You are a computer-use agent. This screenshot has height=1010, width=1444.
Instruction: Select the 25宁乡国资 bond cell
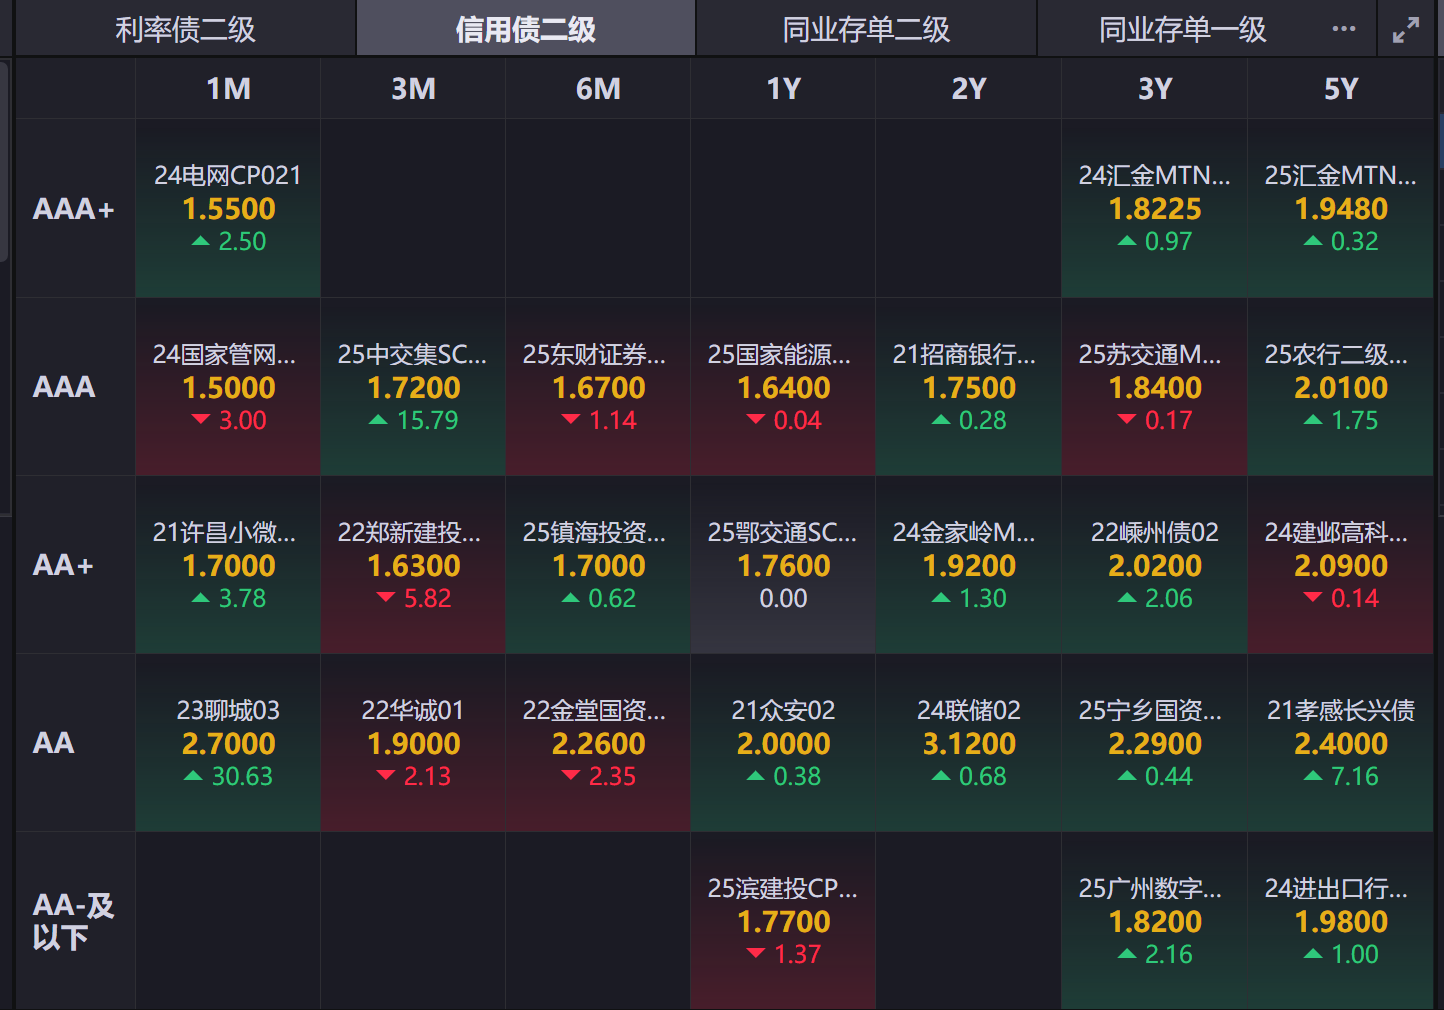1154,743
